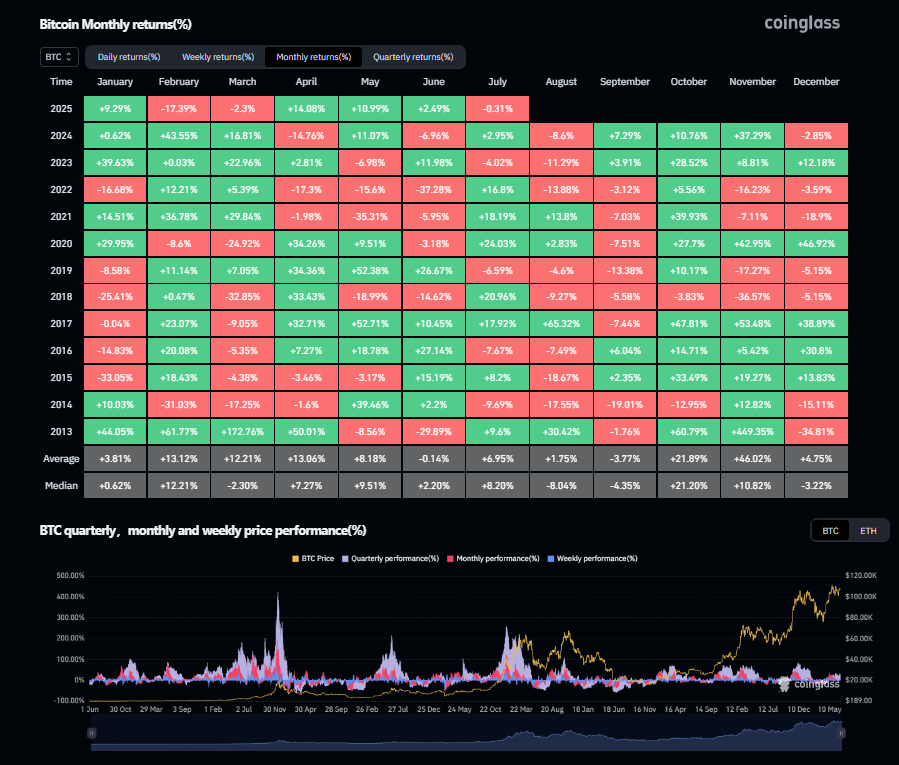Viewport: 899px width, 765px height.
Task: Click the July 2025 -0.31% cell
Action: tap(498, 108)
